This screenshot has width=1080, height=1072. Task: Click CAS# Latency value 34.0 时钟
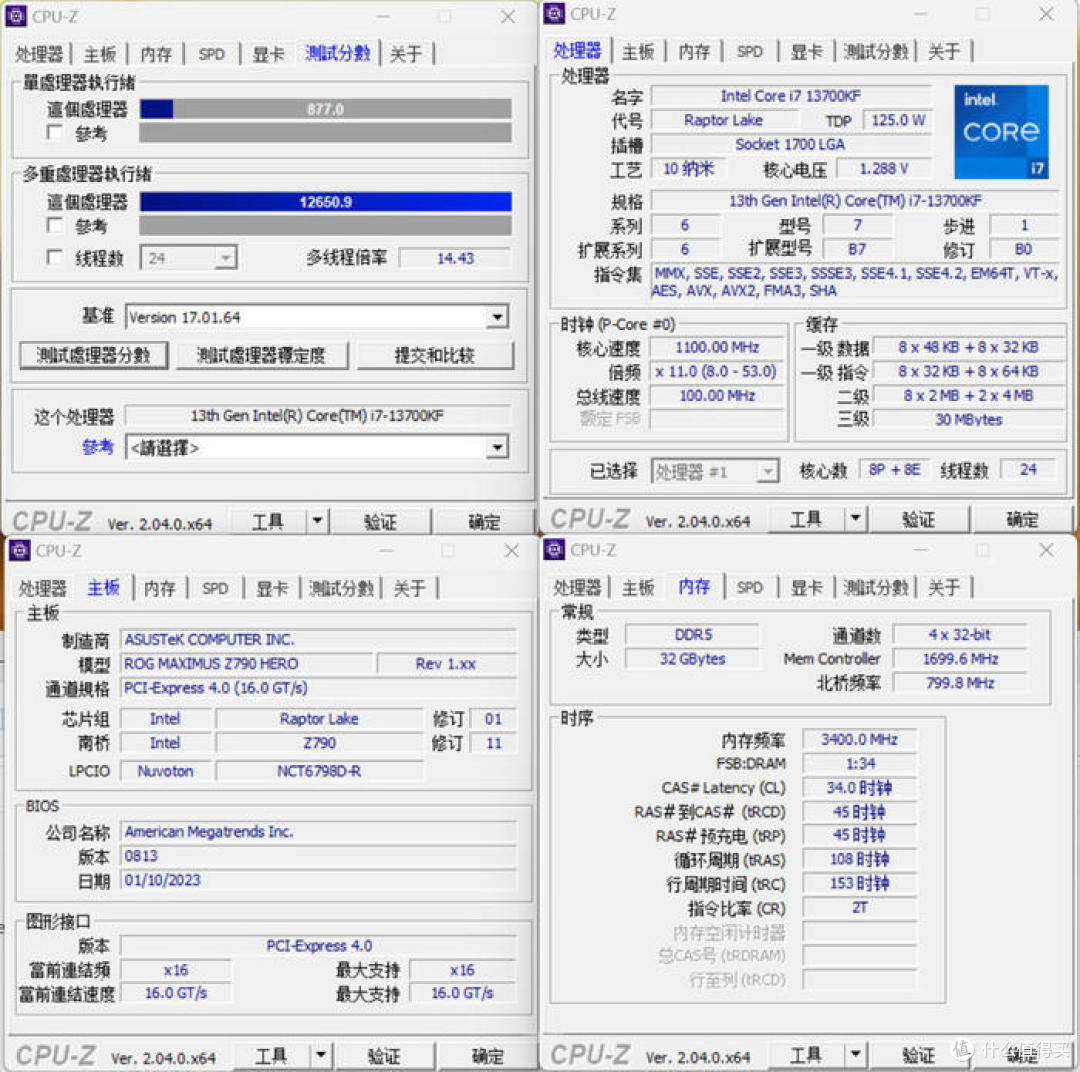point(860,787)
